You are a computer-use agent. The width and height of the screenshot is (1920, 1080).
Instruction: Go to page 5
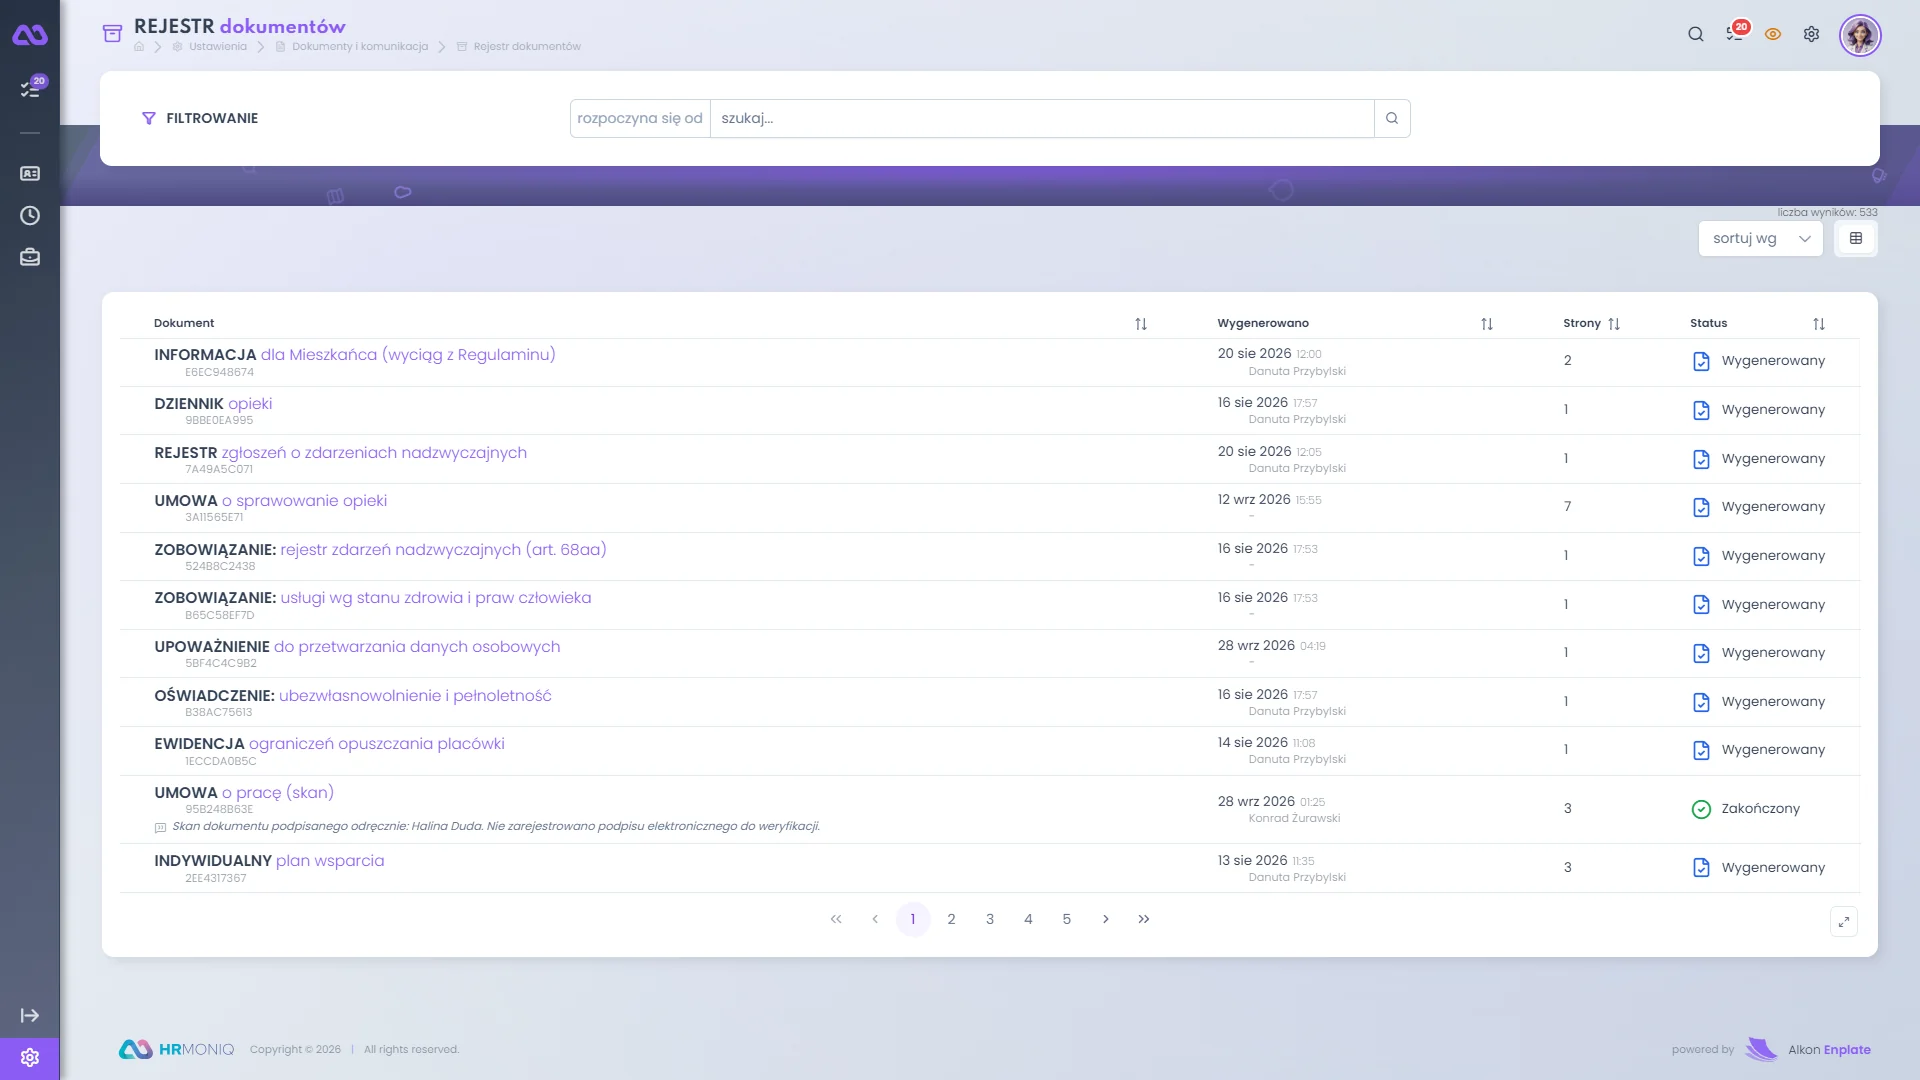(1067, 919)
